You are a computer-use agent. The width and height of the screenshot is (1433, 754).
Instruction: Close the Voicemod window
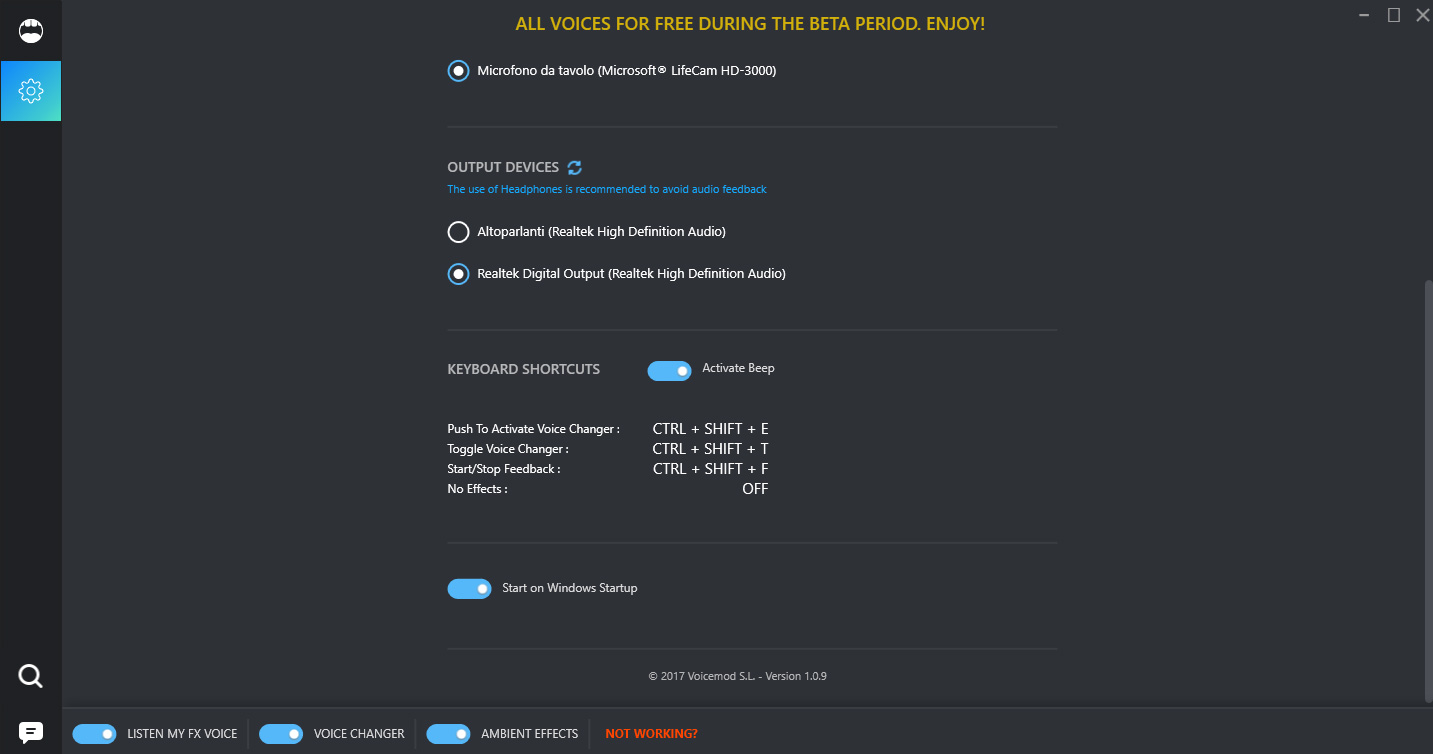click(x=1422, y=15)
